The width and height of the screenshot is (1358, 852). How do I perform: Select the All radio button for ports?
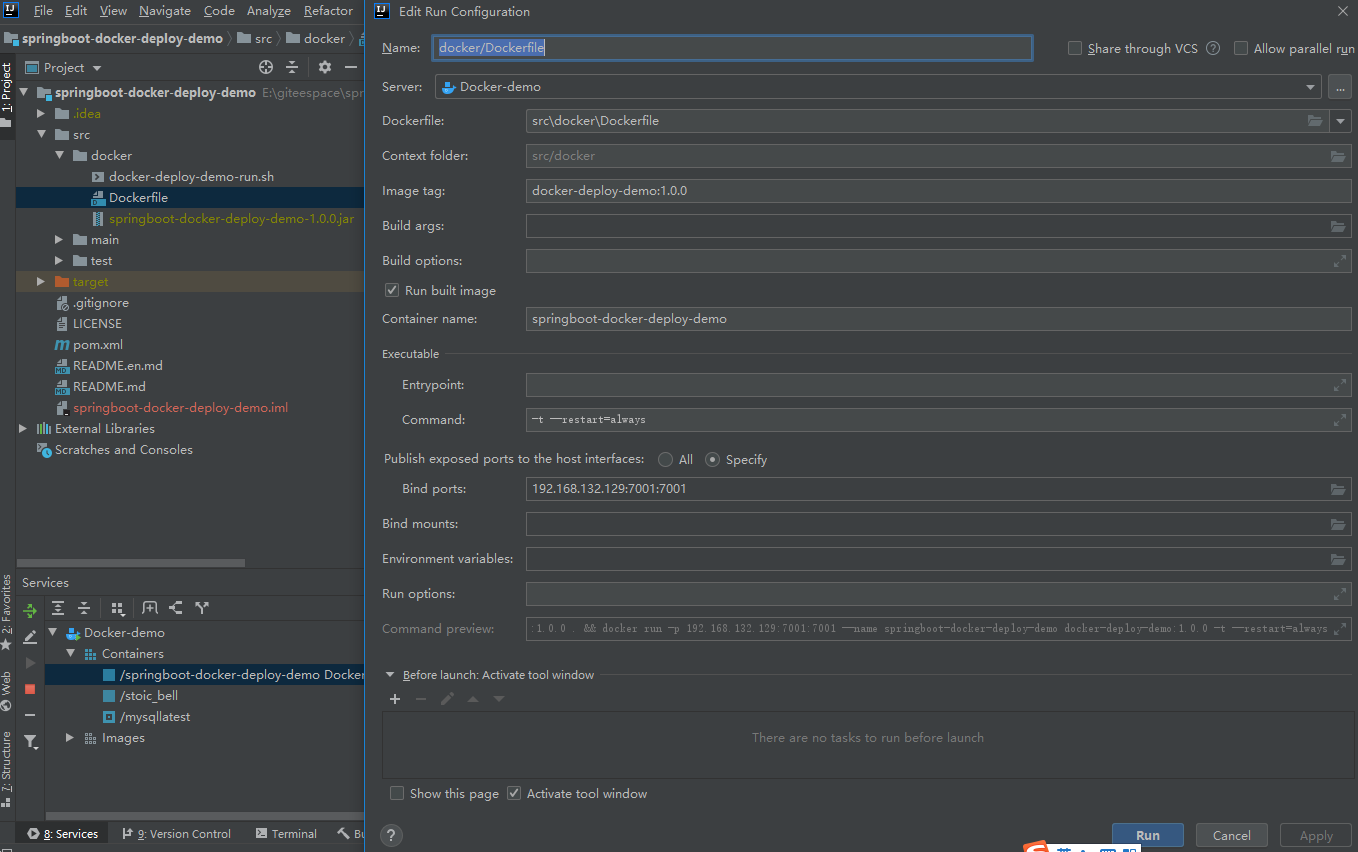665,459
